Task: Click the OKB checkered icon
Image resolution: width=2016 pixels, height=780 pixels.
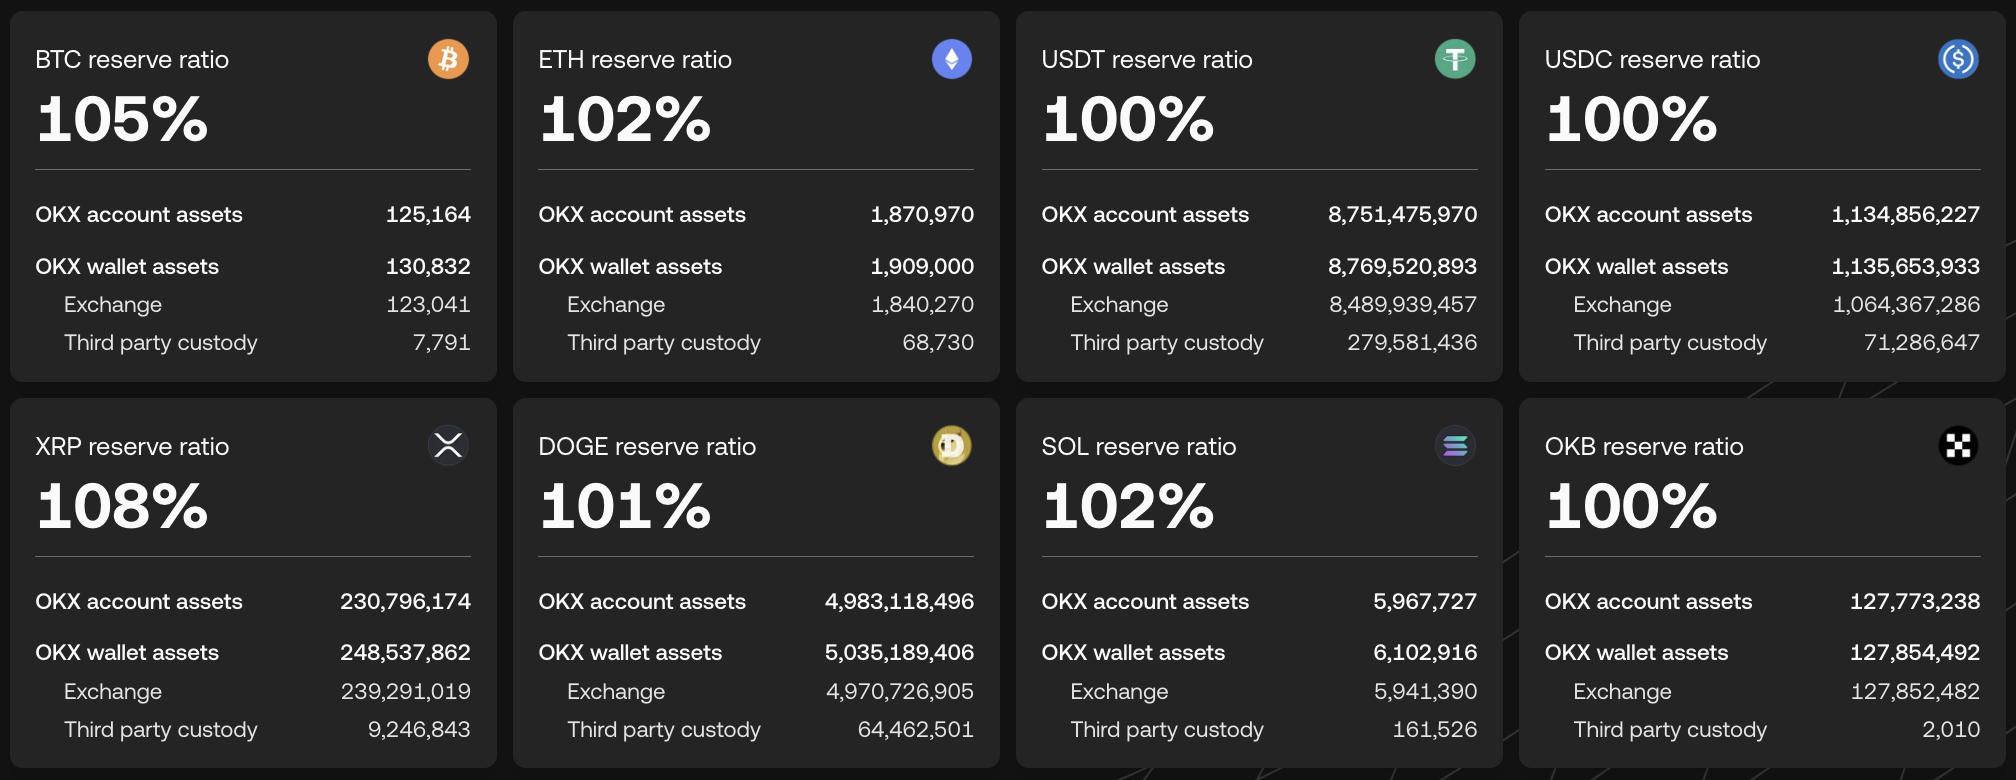Action: pyautogui.click(x=1958, y=446)
